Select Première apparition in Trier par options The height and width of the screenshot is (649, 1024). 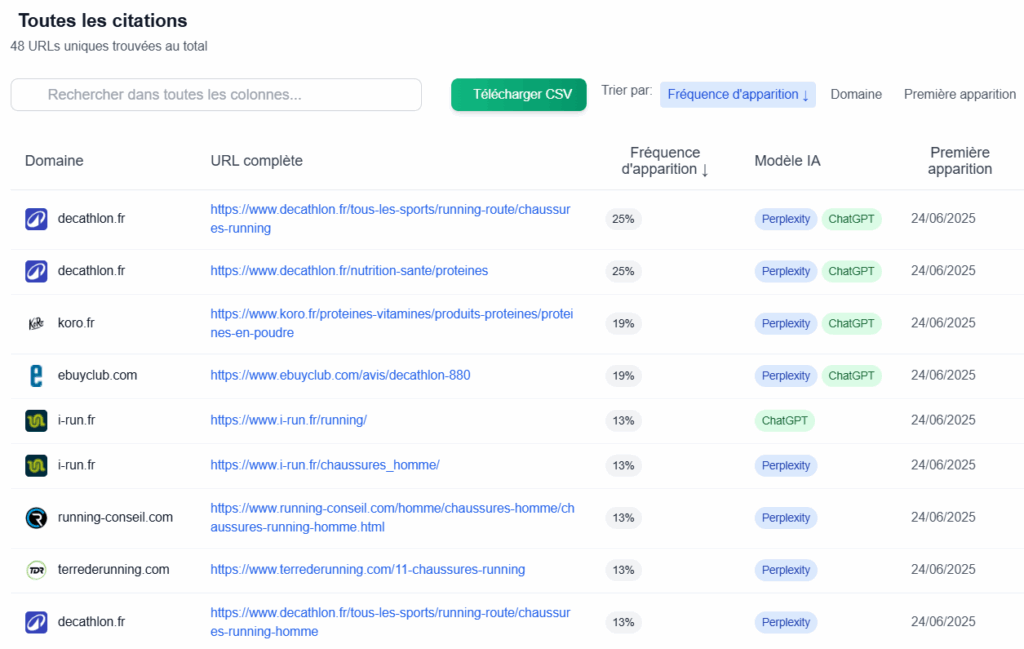[960, 95]
